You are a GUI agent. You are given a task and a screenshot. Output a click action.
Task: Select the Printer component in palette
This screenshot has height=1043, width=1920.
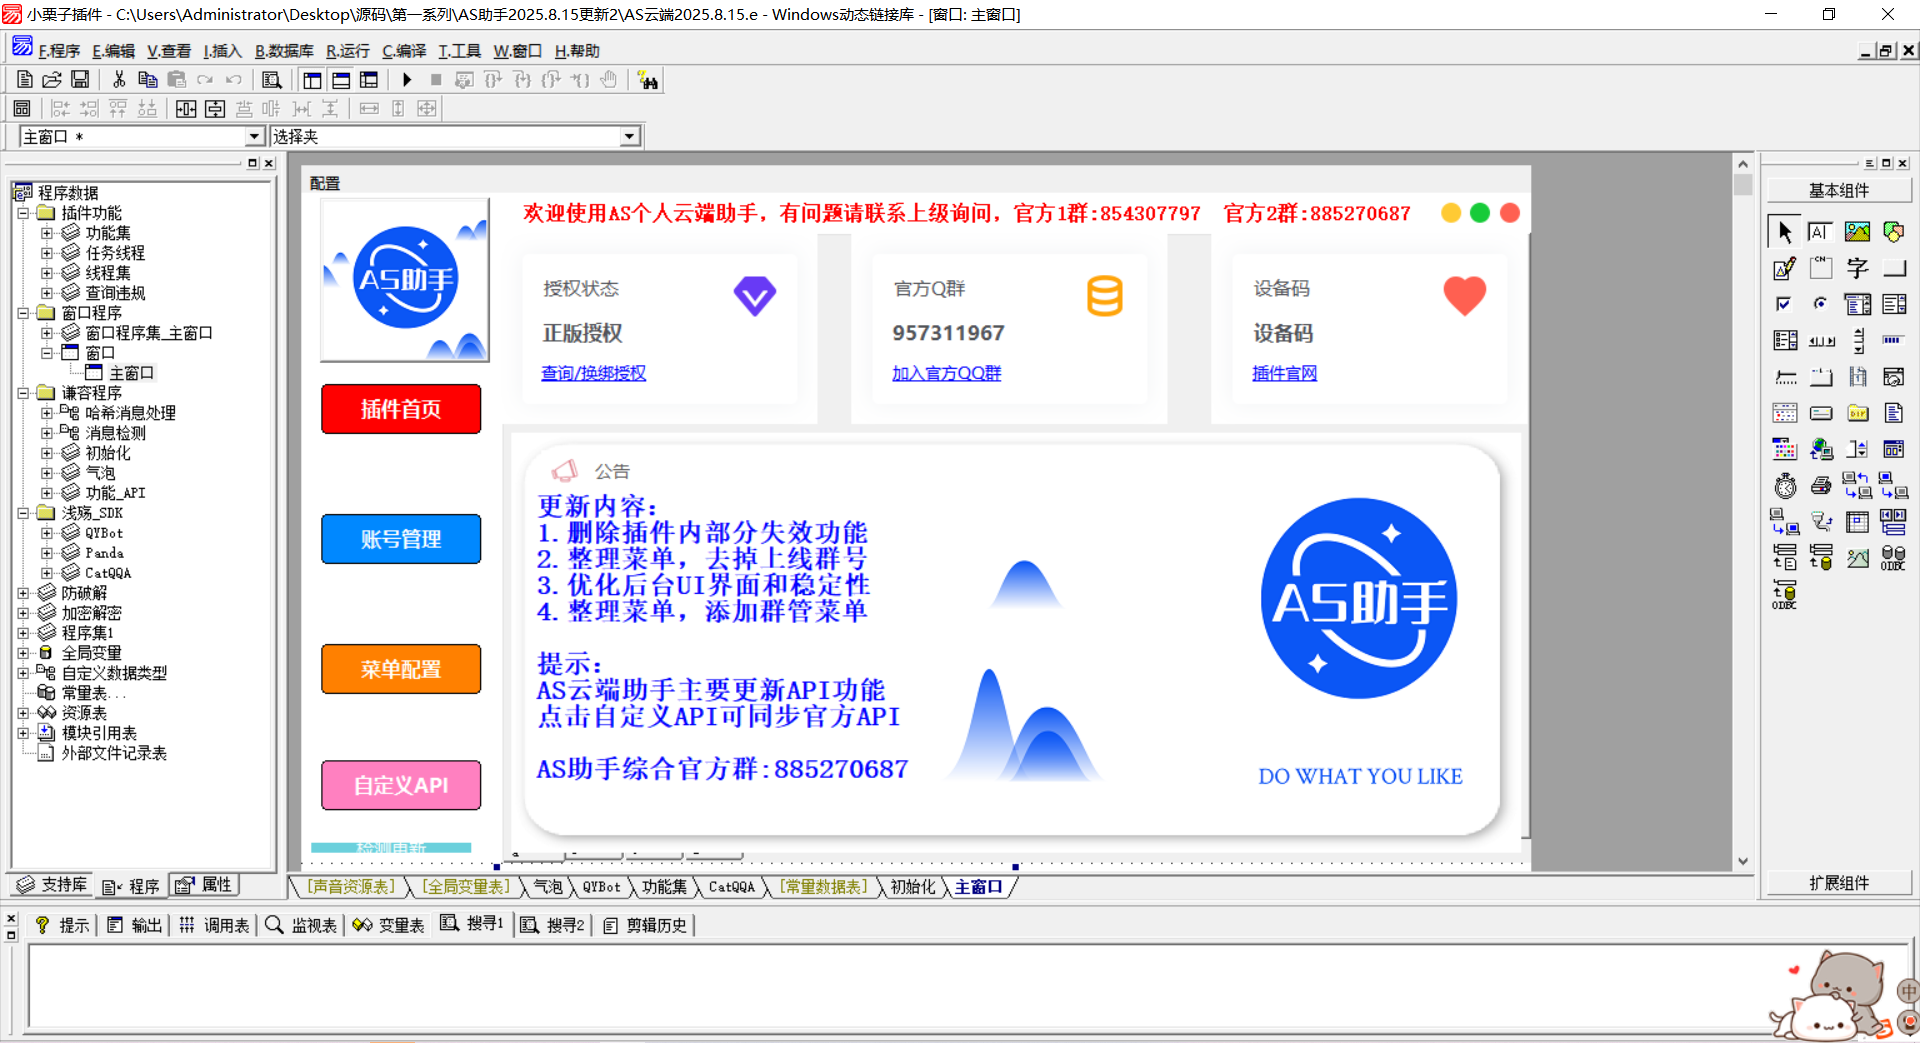pos(1821,486)
